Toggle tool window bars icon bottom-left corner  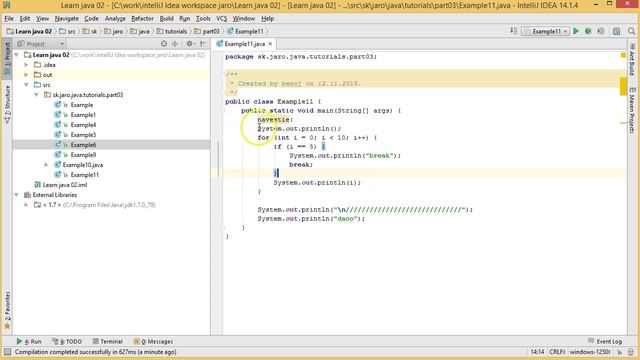tap(7, 352)
